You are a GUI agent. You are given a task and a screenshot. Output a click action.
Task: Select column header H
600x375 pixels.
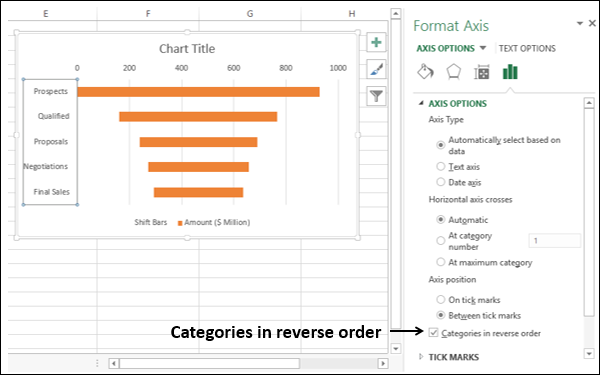pyautogui.click(x=352, y=14)
